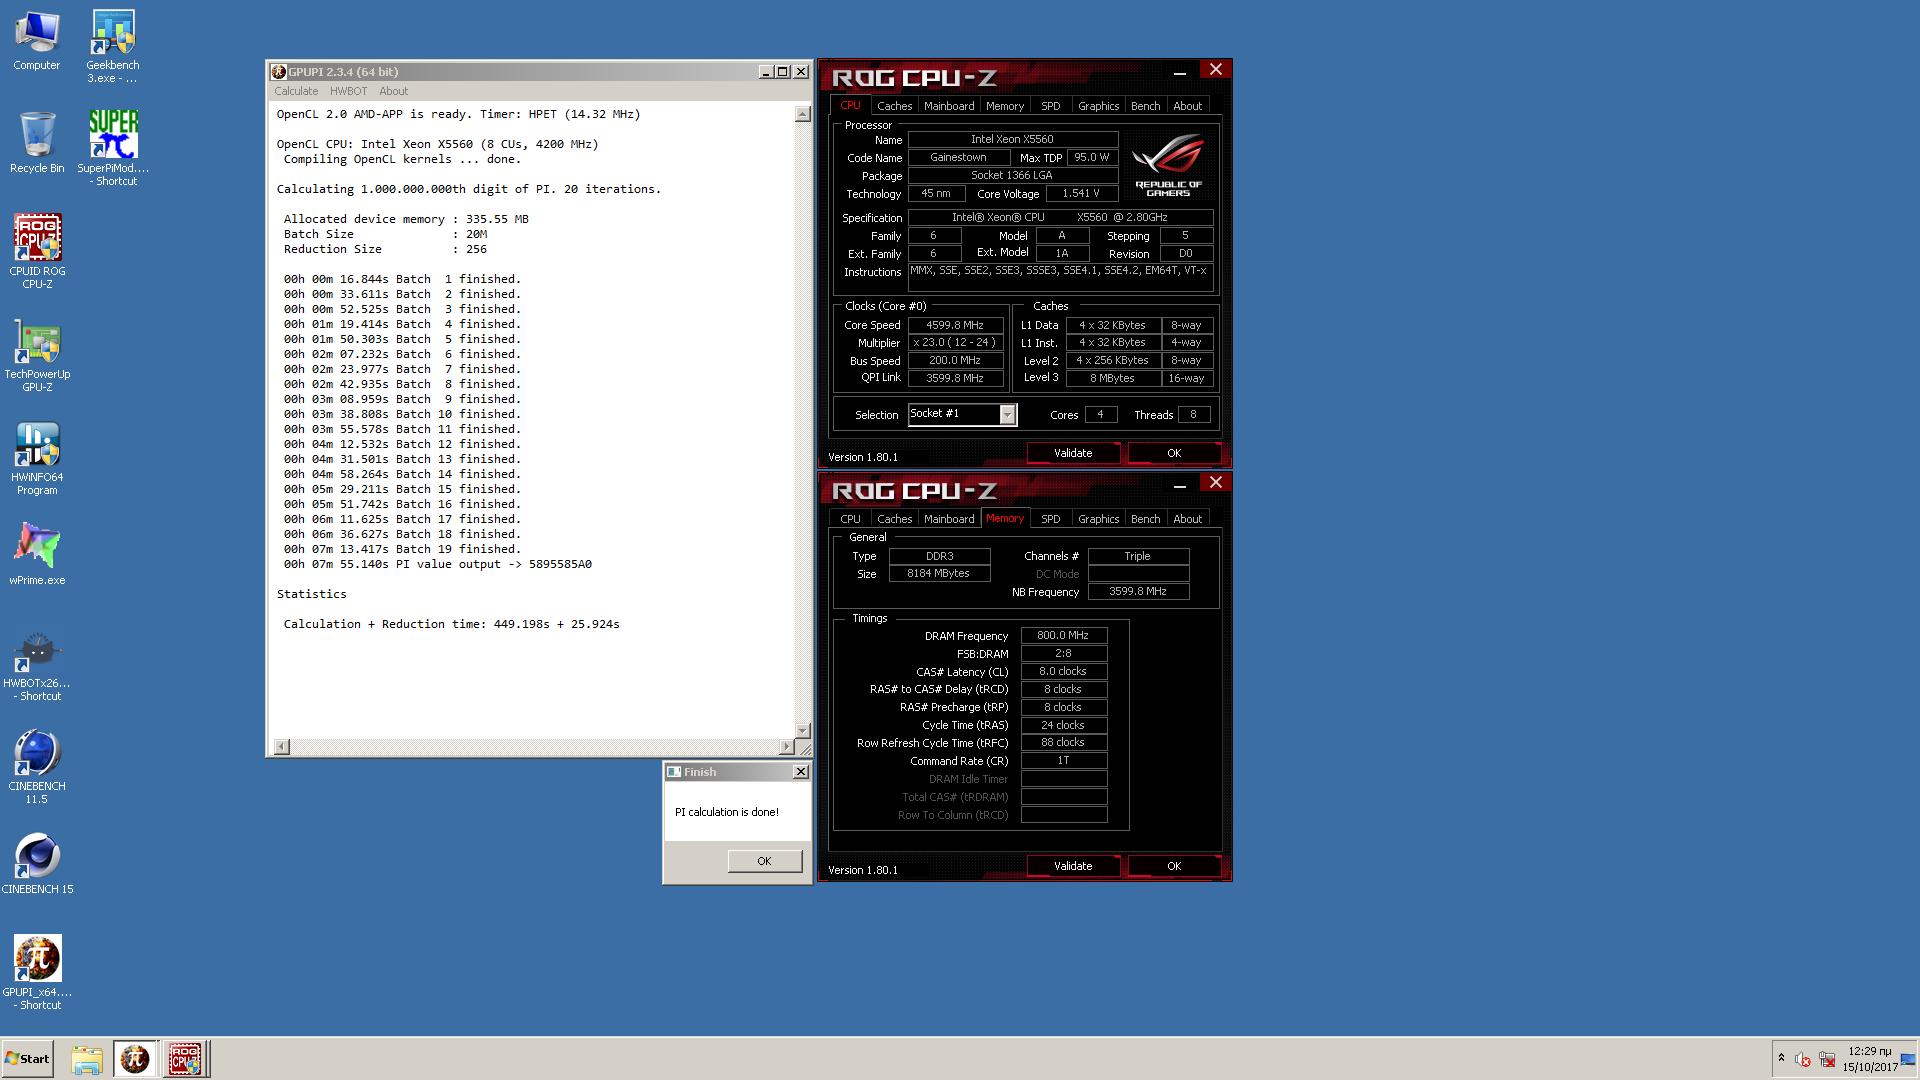The width and height of the screenshot is (1920, 1080).
Task: Click the Show Desktop button at taskbar end
Action: 1908,1059
